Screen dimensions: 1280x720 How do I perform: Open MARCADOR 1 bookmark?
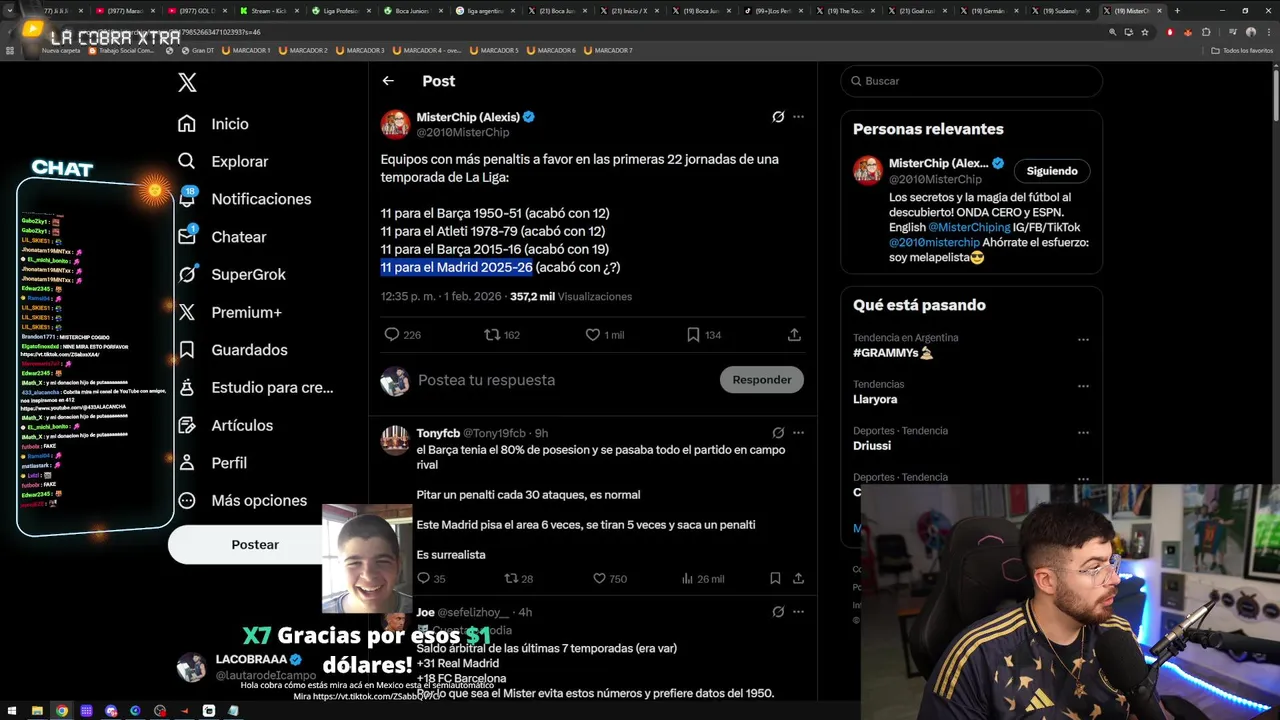tap(246, 50)
